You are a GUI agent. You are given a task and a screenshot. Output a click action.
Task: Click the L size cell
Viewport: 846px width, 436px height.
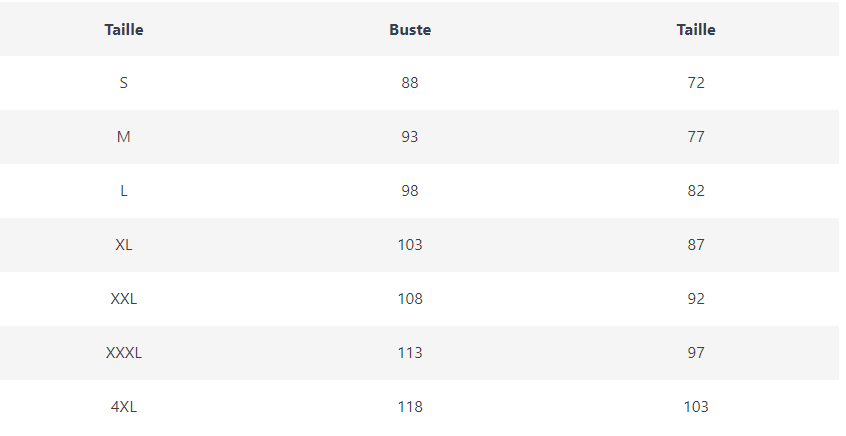[124, 191]
